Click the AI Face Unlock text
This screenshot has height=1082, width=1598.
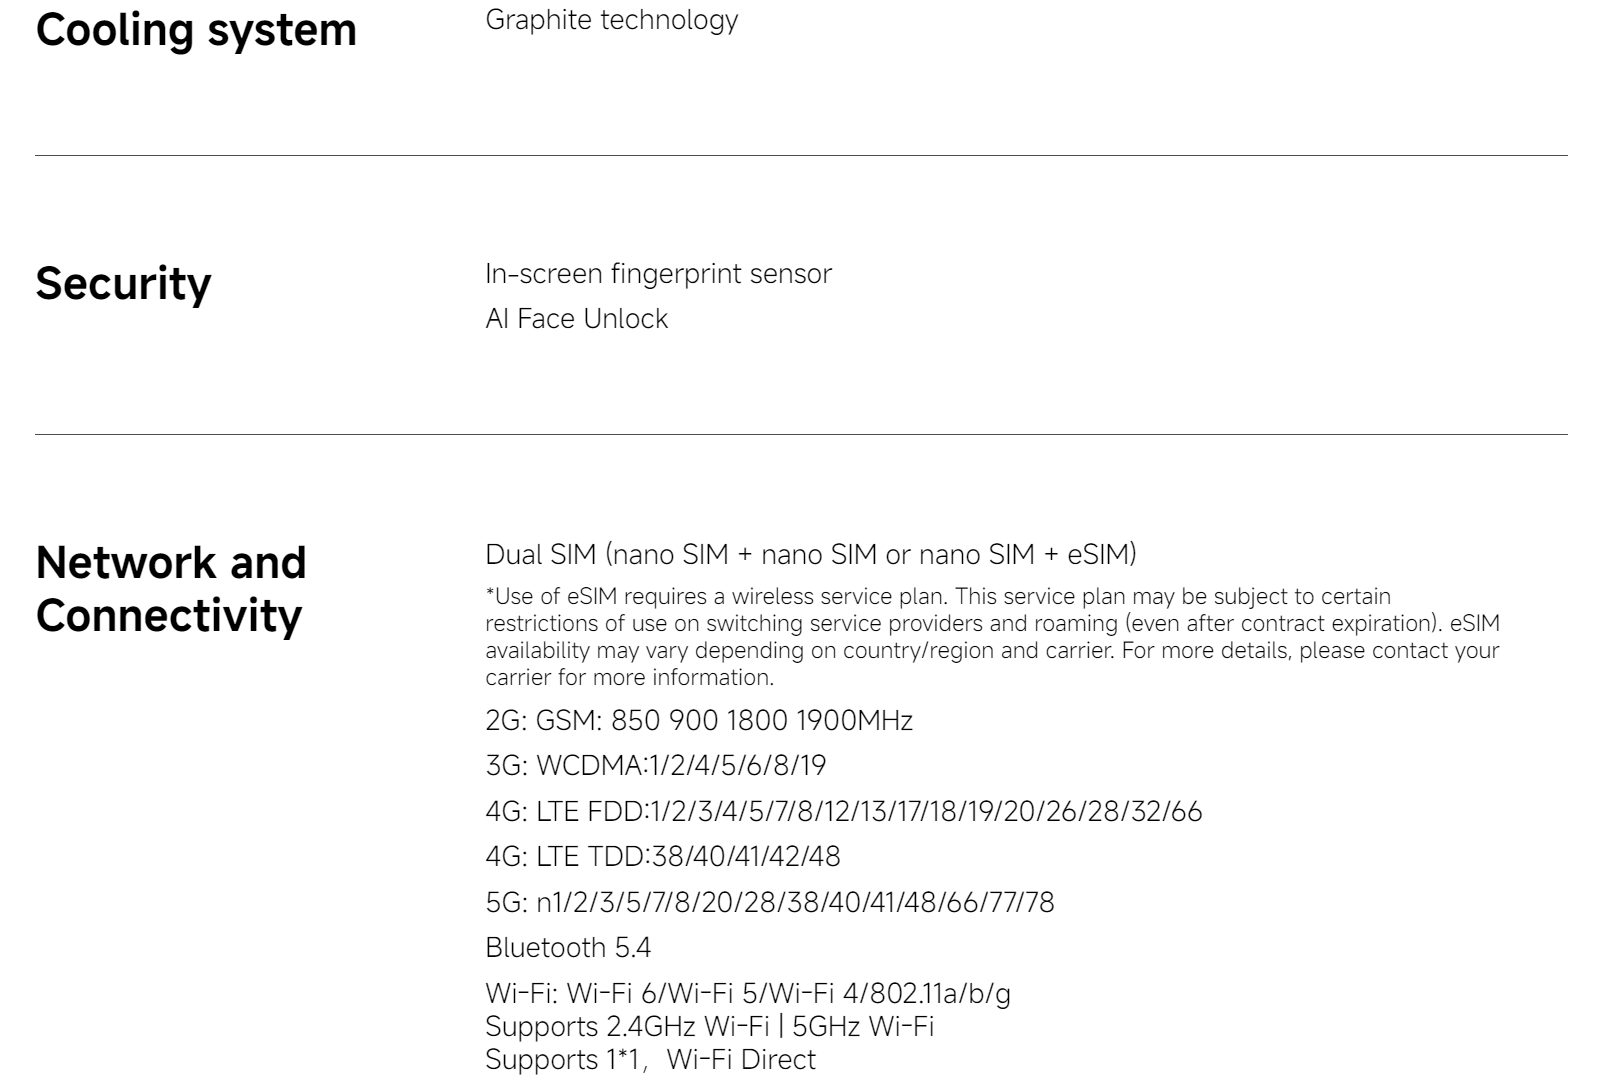tap(576, 318)
